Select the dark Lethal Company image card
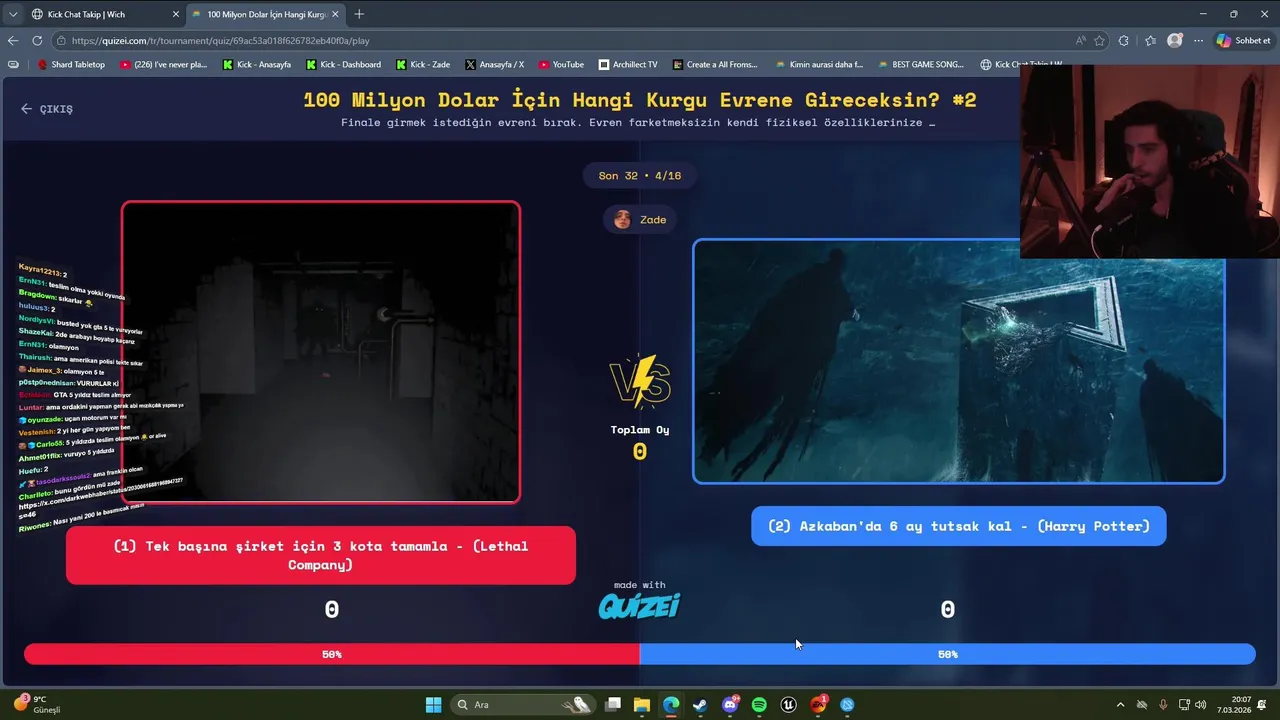The height and width of the screenshot is (720, 1280). [321, 352]
